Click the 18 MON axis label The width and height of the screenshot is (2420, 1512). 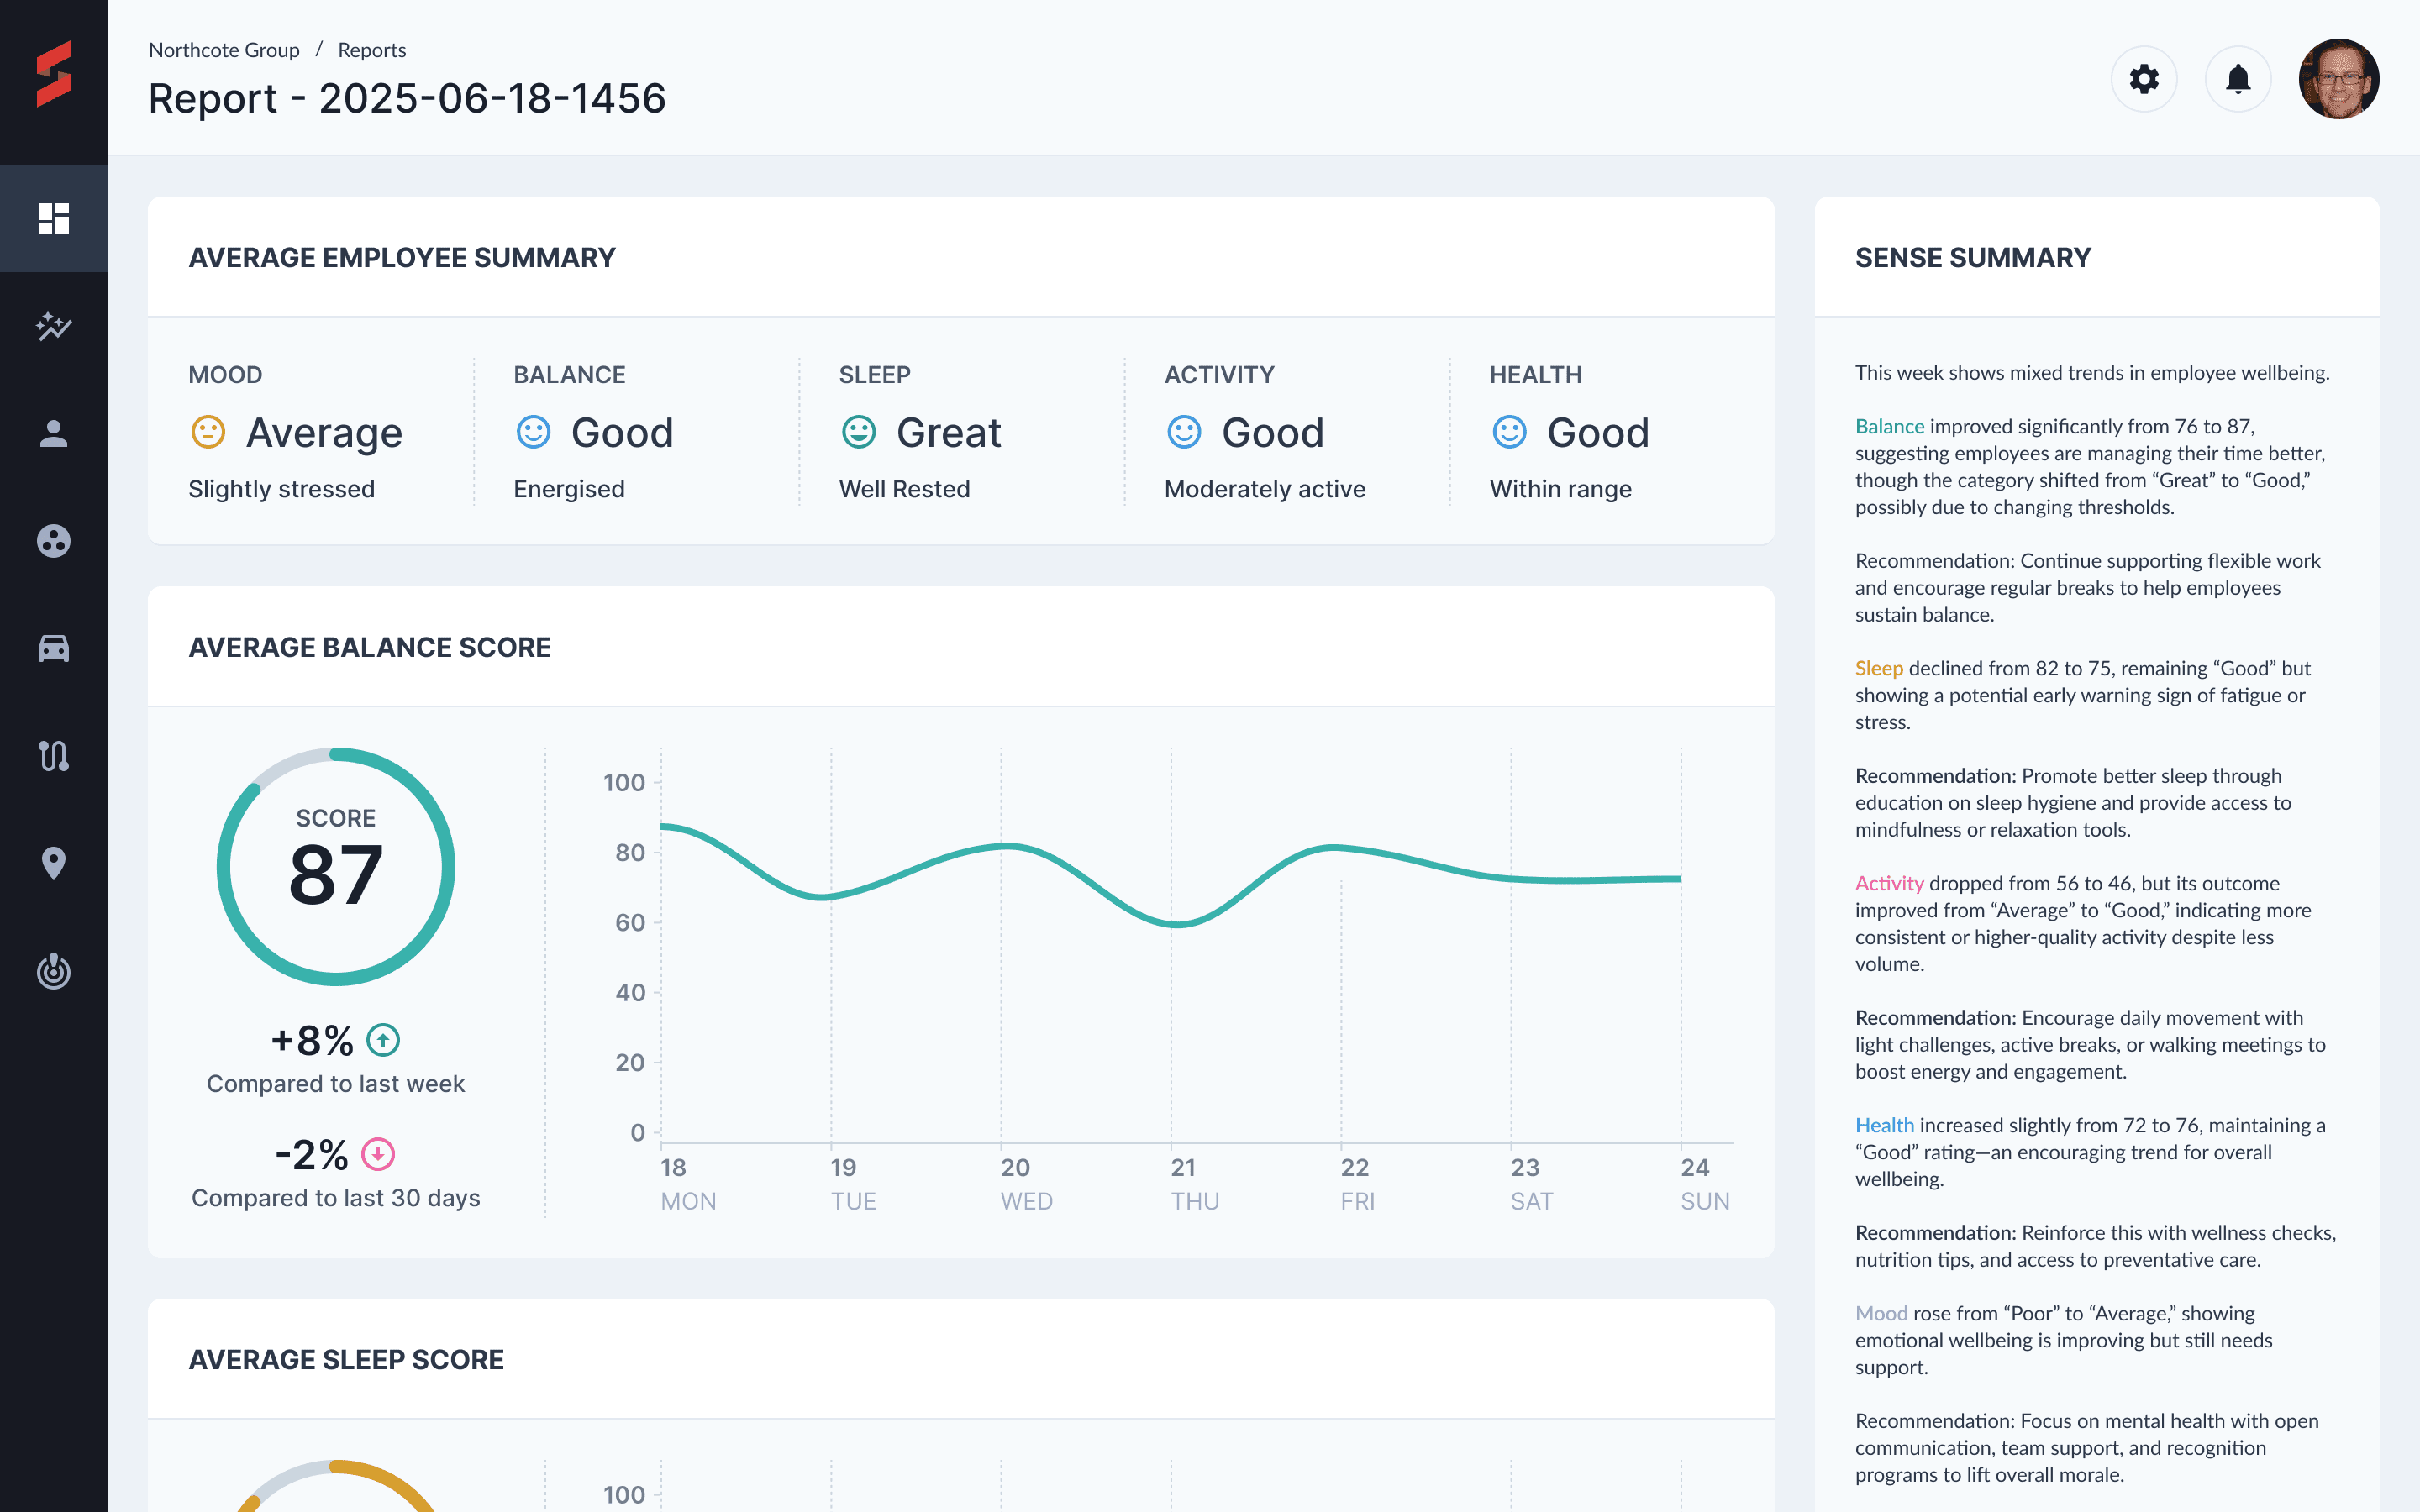coord(688,1184)
